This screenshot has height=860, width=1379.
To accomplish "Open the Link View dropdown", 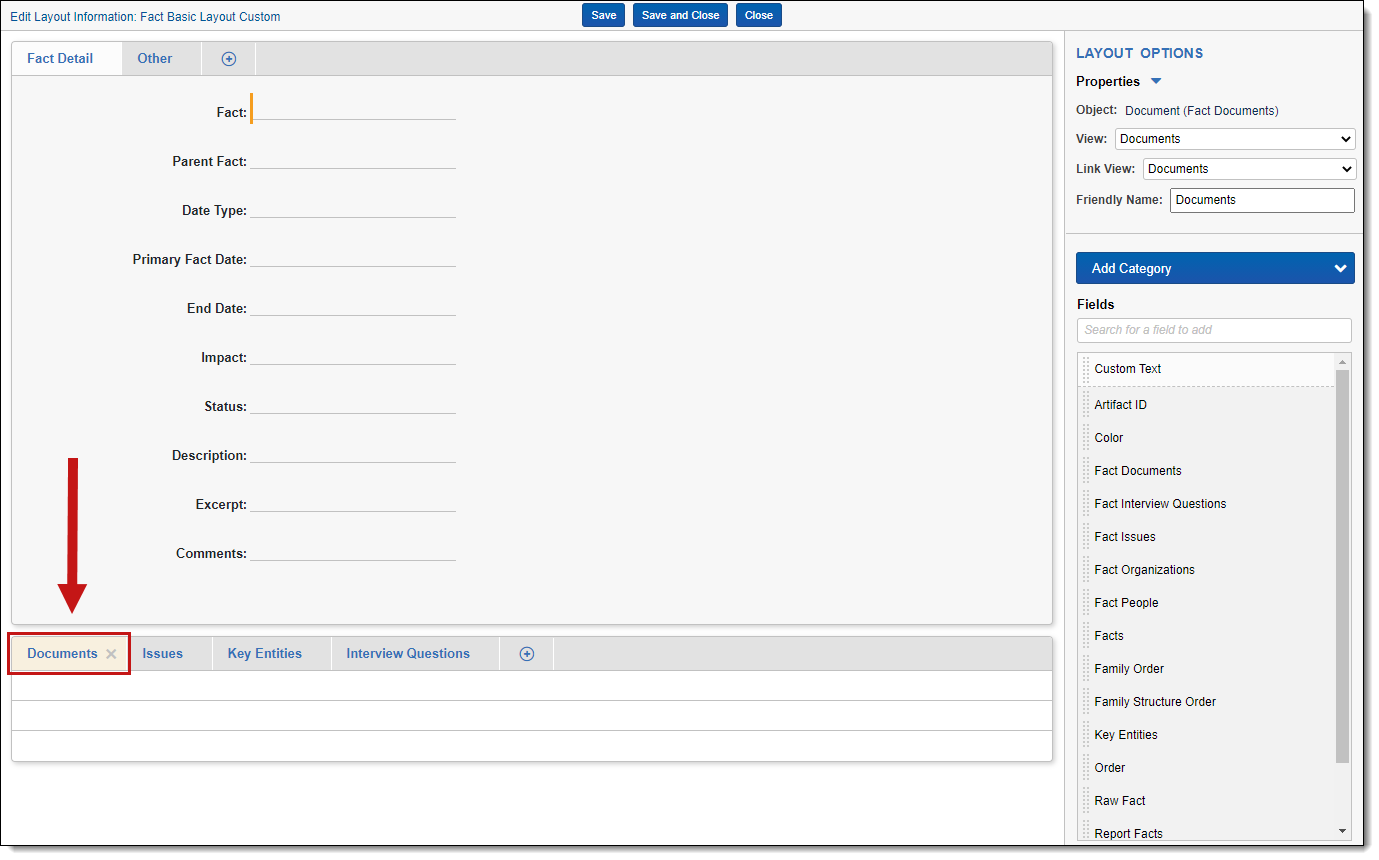I will [1248, 169].
